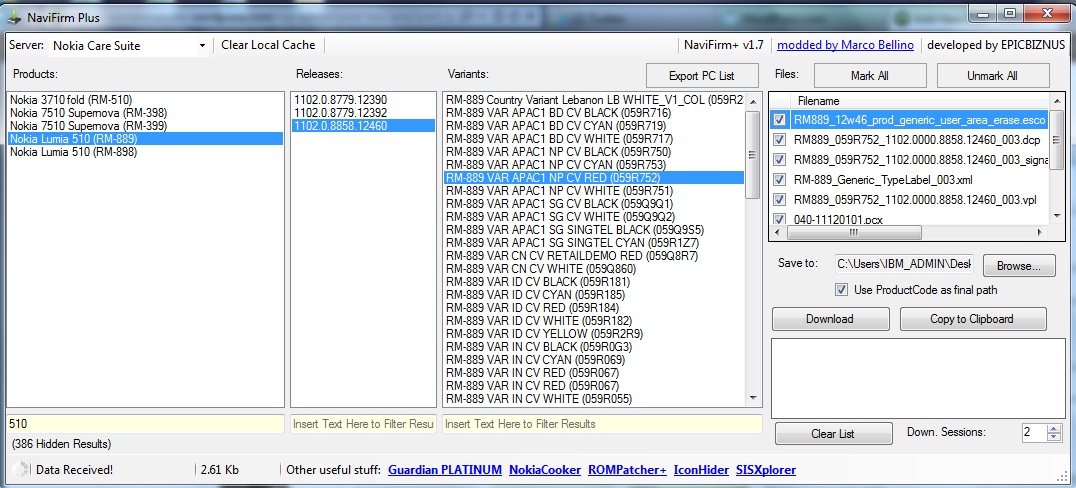Open the modded by Marco Bellino link
This screenshot has height=488, width=1076.
click(x=845, y=45)
